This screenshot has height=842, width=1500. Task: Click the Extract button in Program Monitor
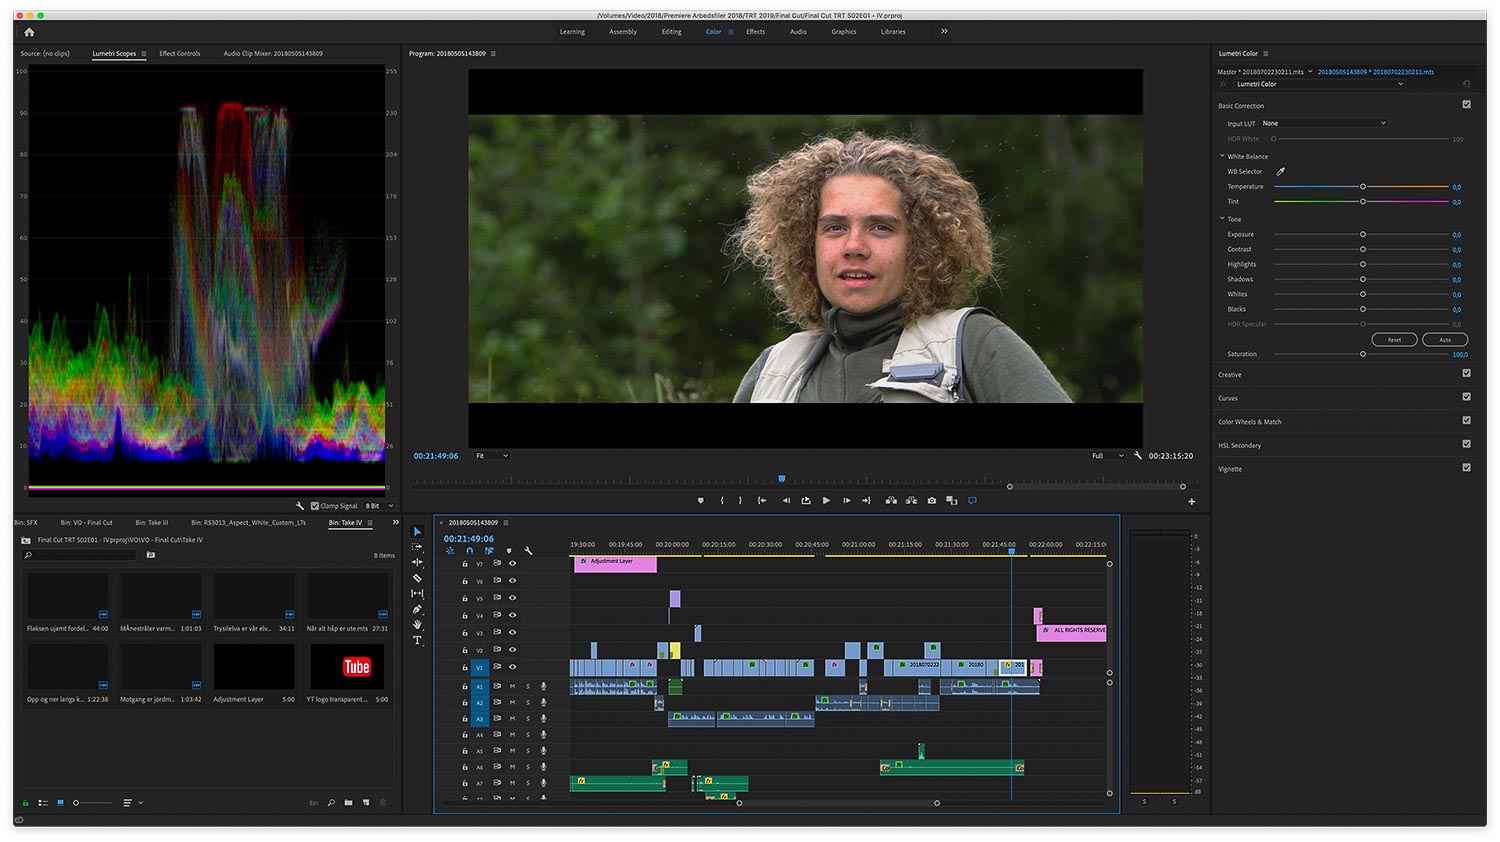pos(911,500)
